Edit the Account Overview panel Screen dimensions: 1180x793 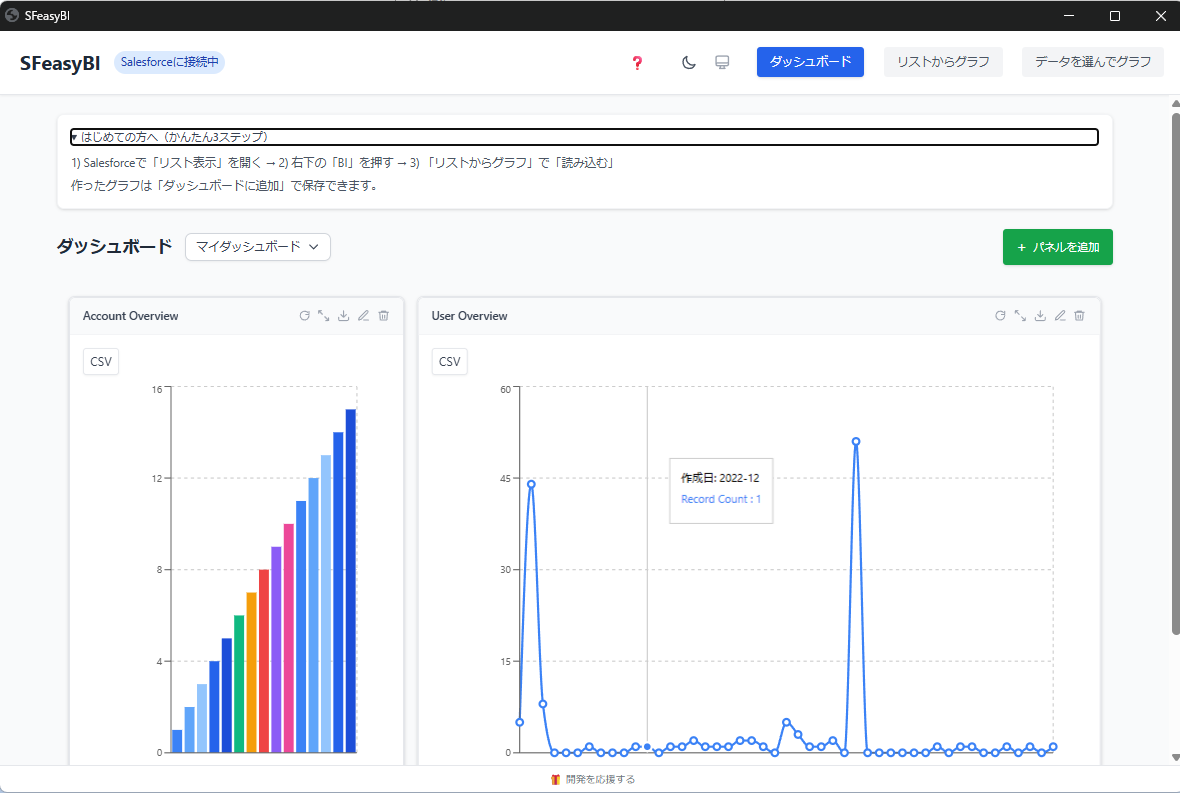click(363, 315)
